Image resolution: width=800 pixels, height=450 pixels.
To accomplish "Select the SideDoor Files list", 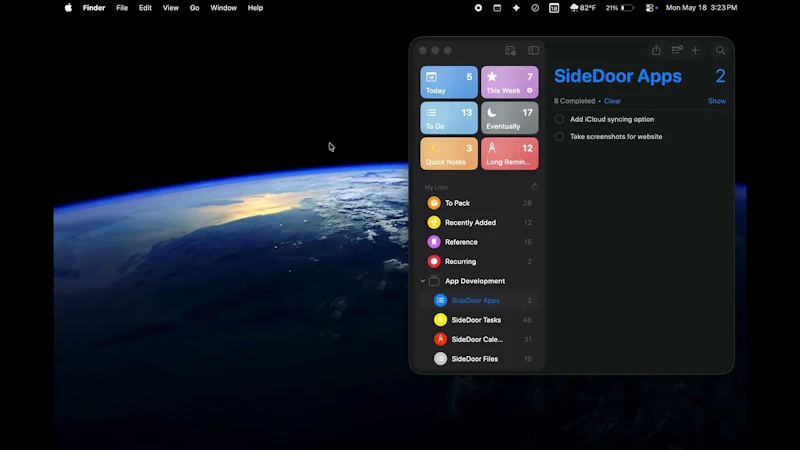I will pyautogui.click(x=479, y=359).
